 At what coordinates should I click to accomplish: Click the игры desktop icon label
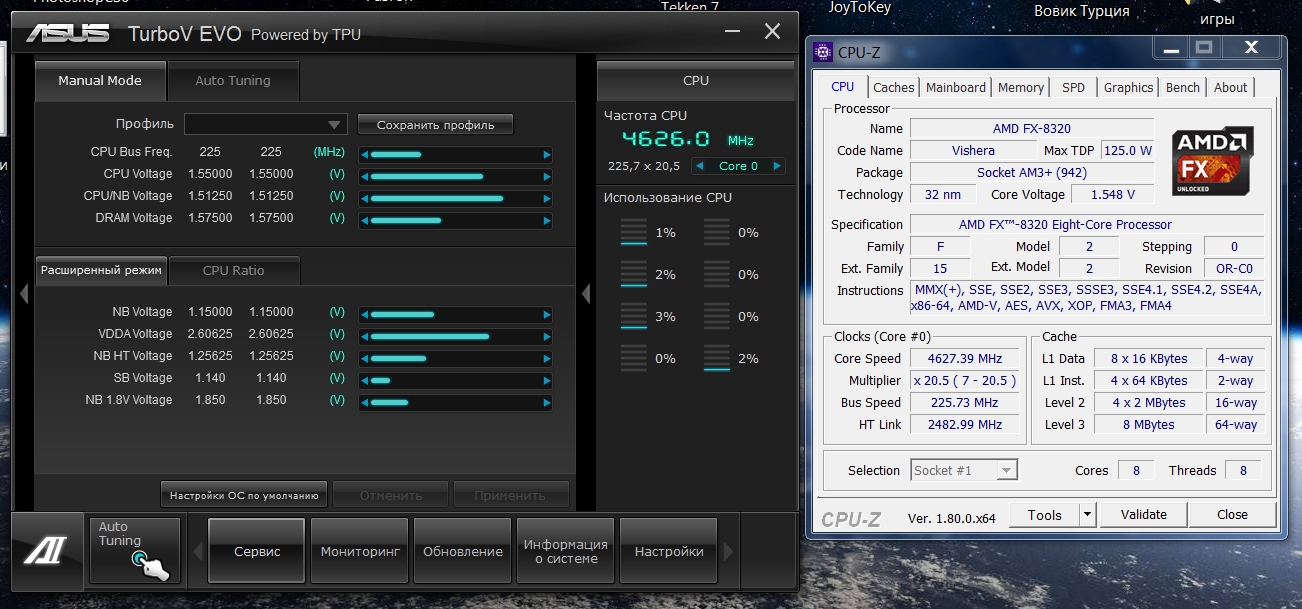click(x=1217, y=18)
